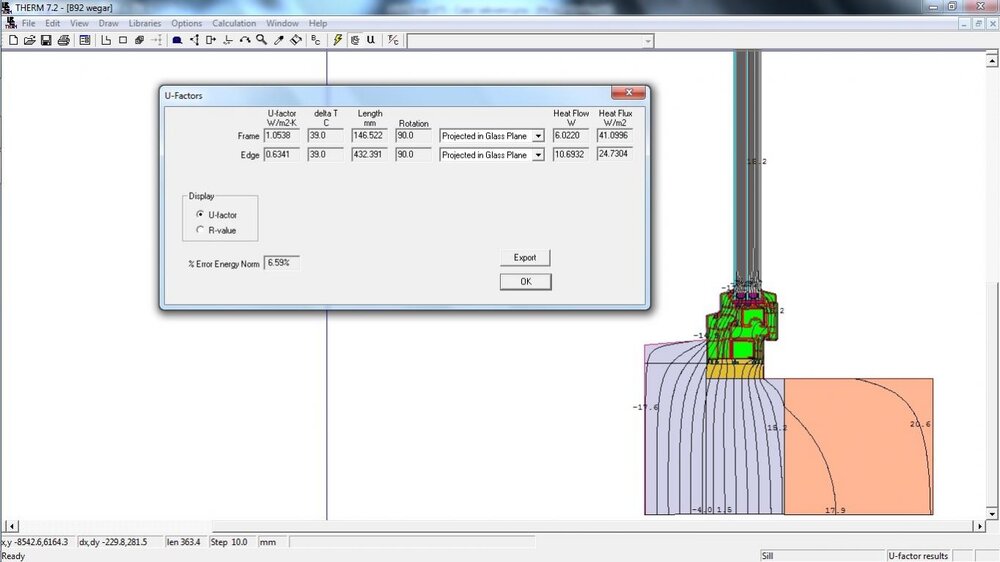Click the Zoom magnifier tool

(261, 40)
